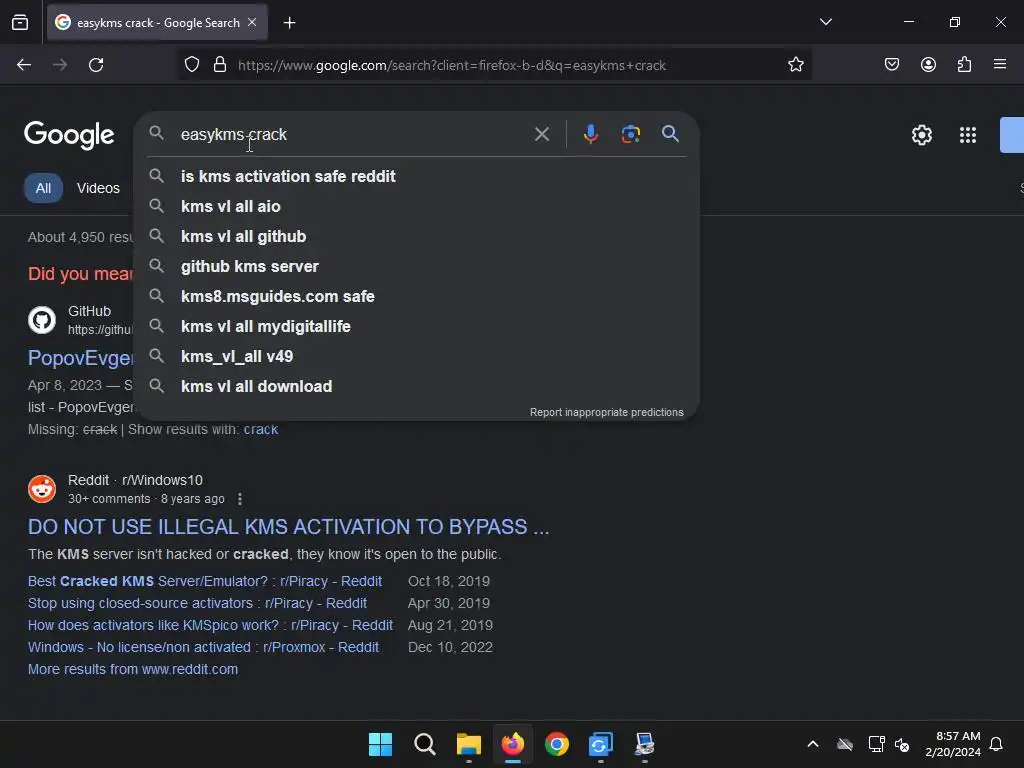The width and height of the screenshot is (1024, 768).
Task: Open taskbar Search
Action: pos(424,744)
